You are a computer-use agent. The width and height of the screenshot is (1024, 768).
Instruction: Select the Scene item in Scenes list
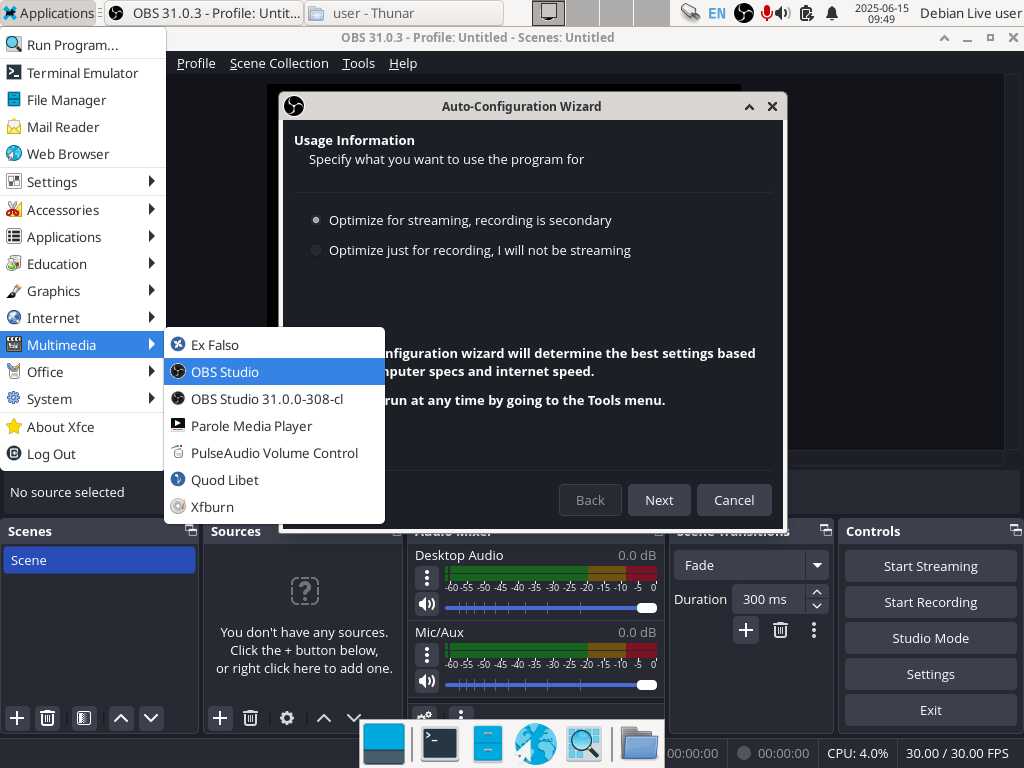(x=99, y=560)
